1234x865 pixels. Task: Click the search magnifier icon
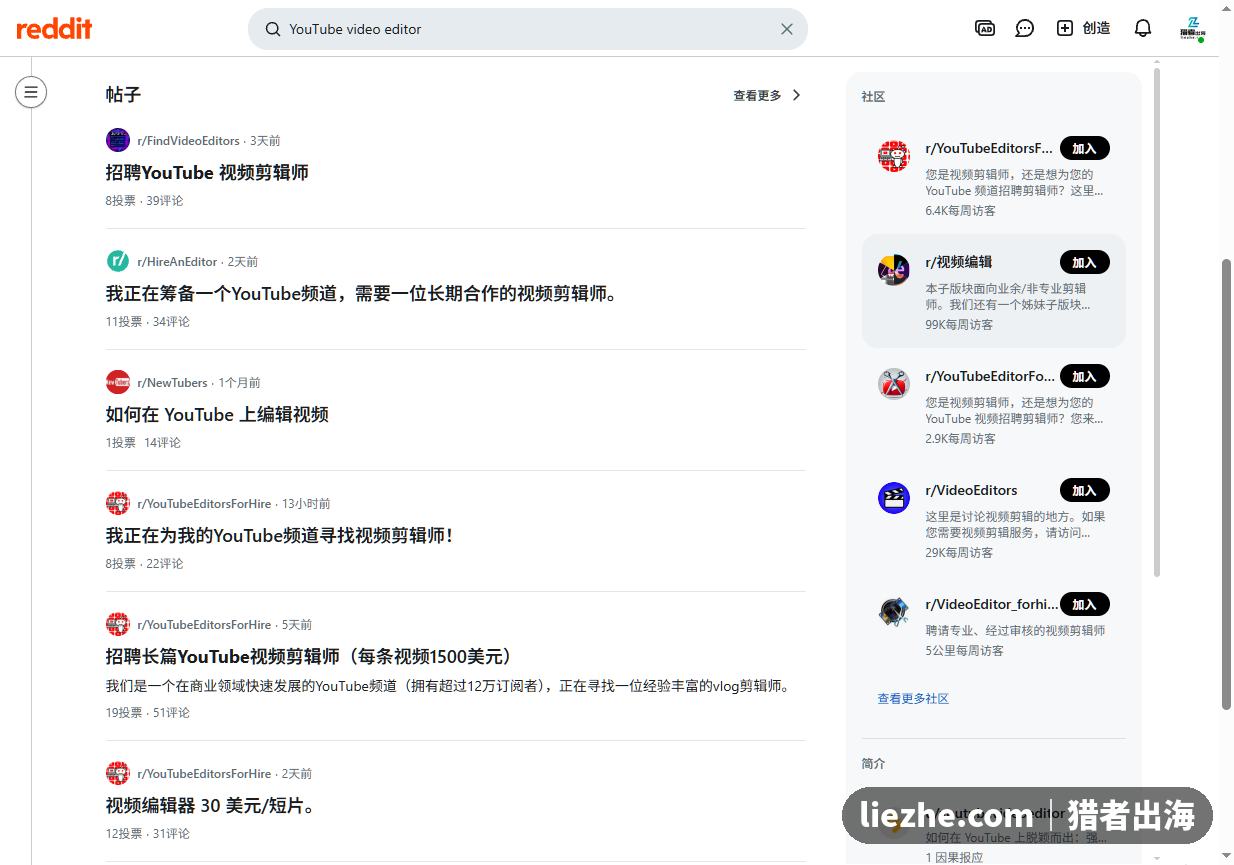coord(272,29)
